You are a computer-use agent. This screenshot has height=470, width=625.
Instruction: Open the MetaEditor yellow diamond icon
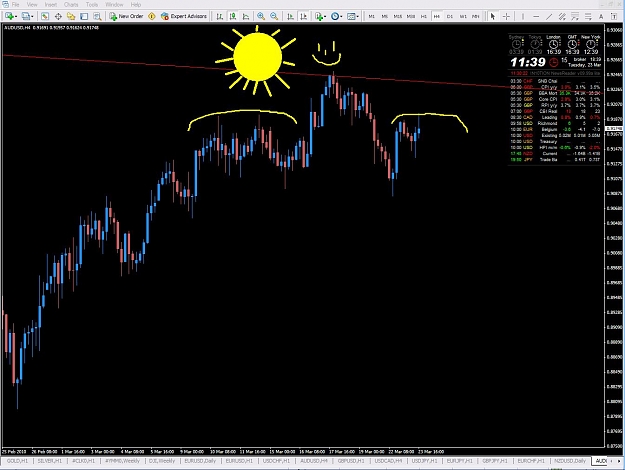151,16
